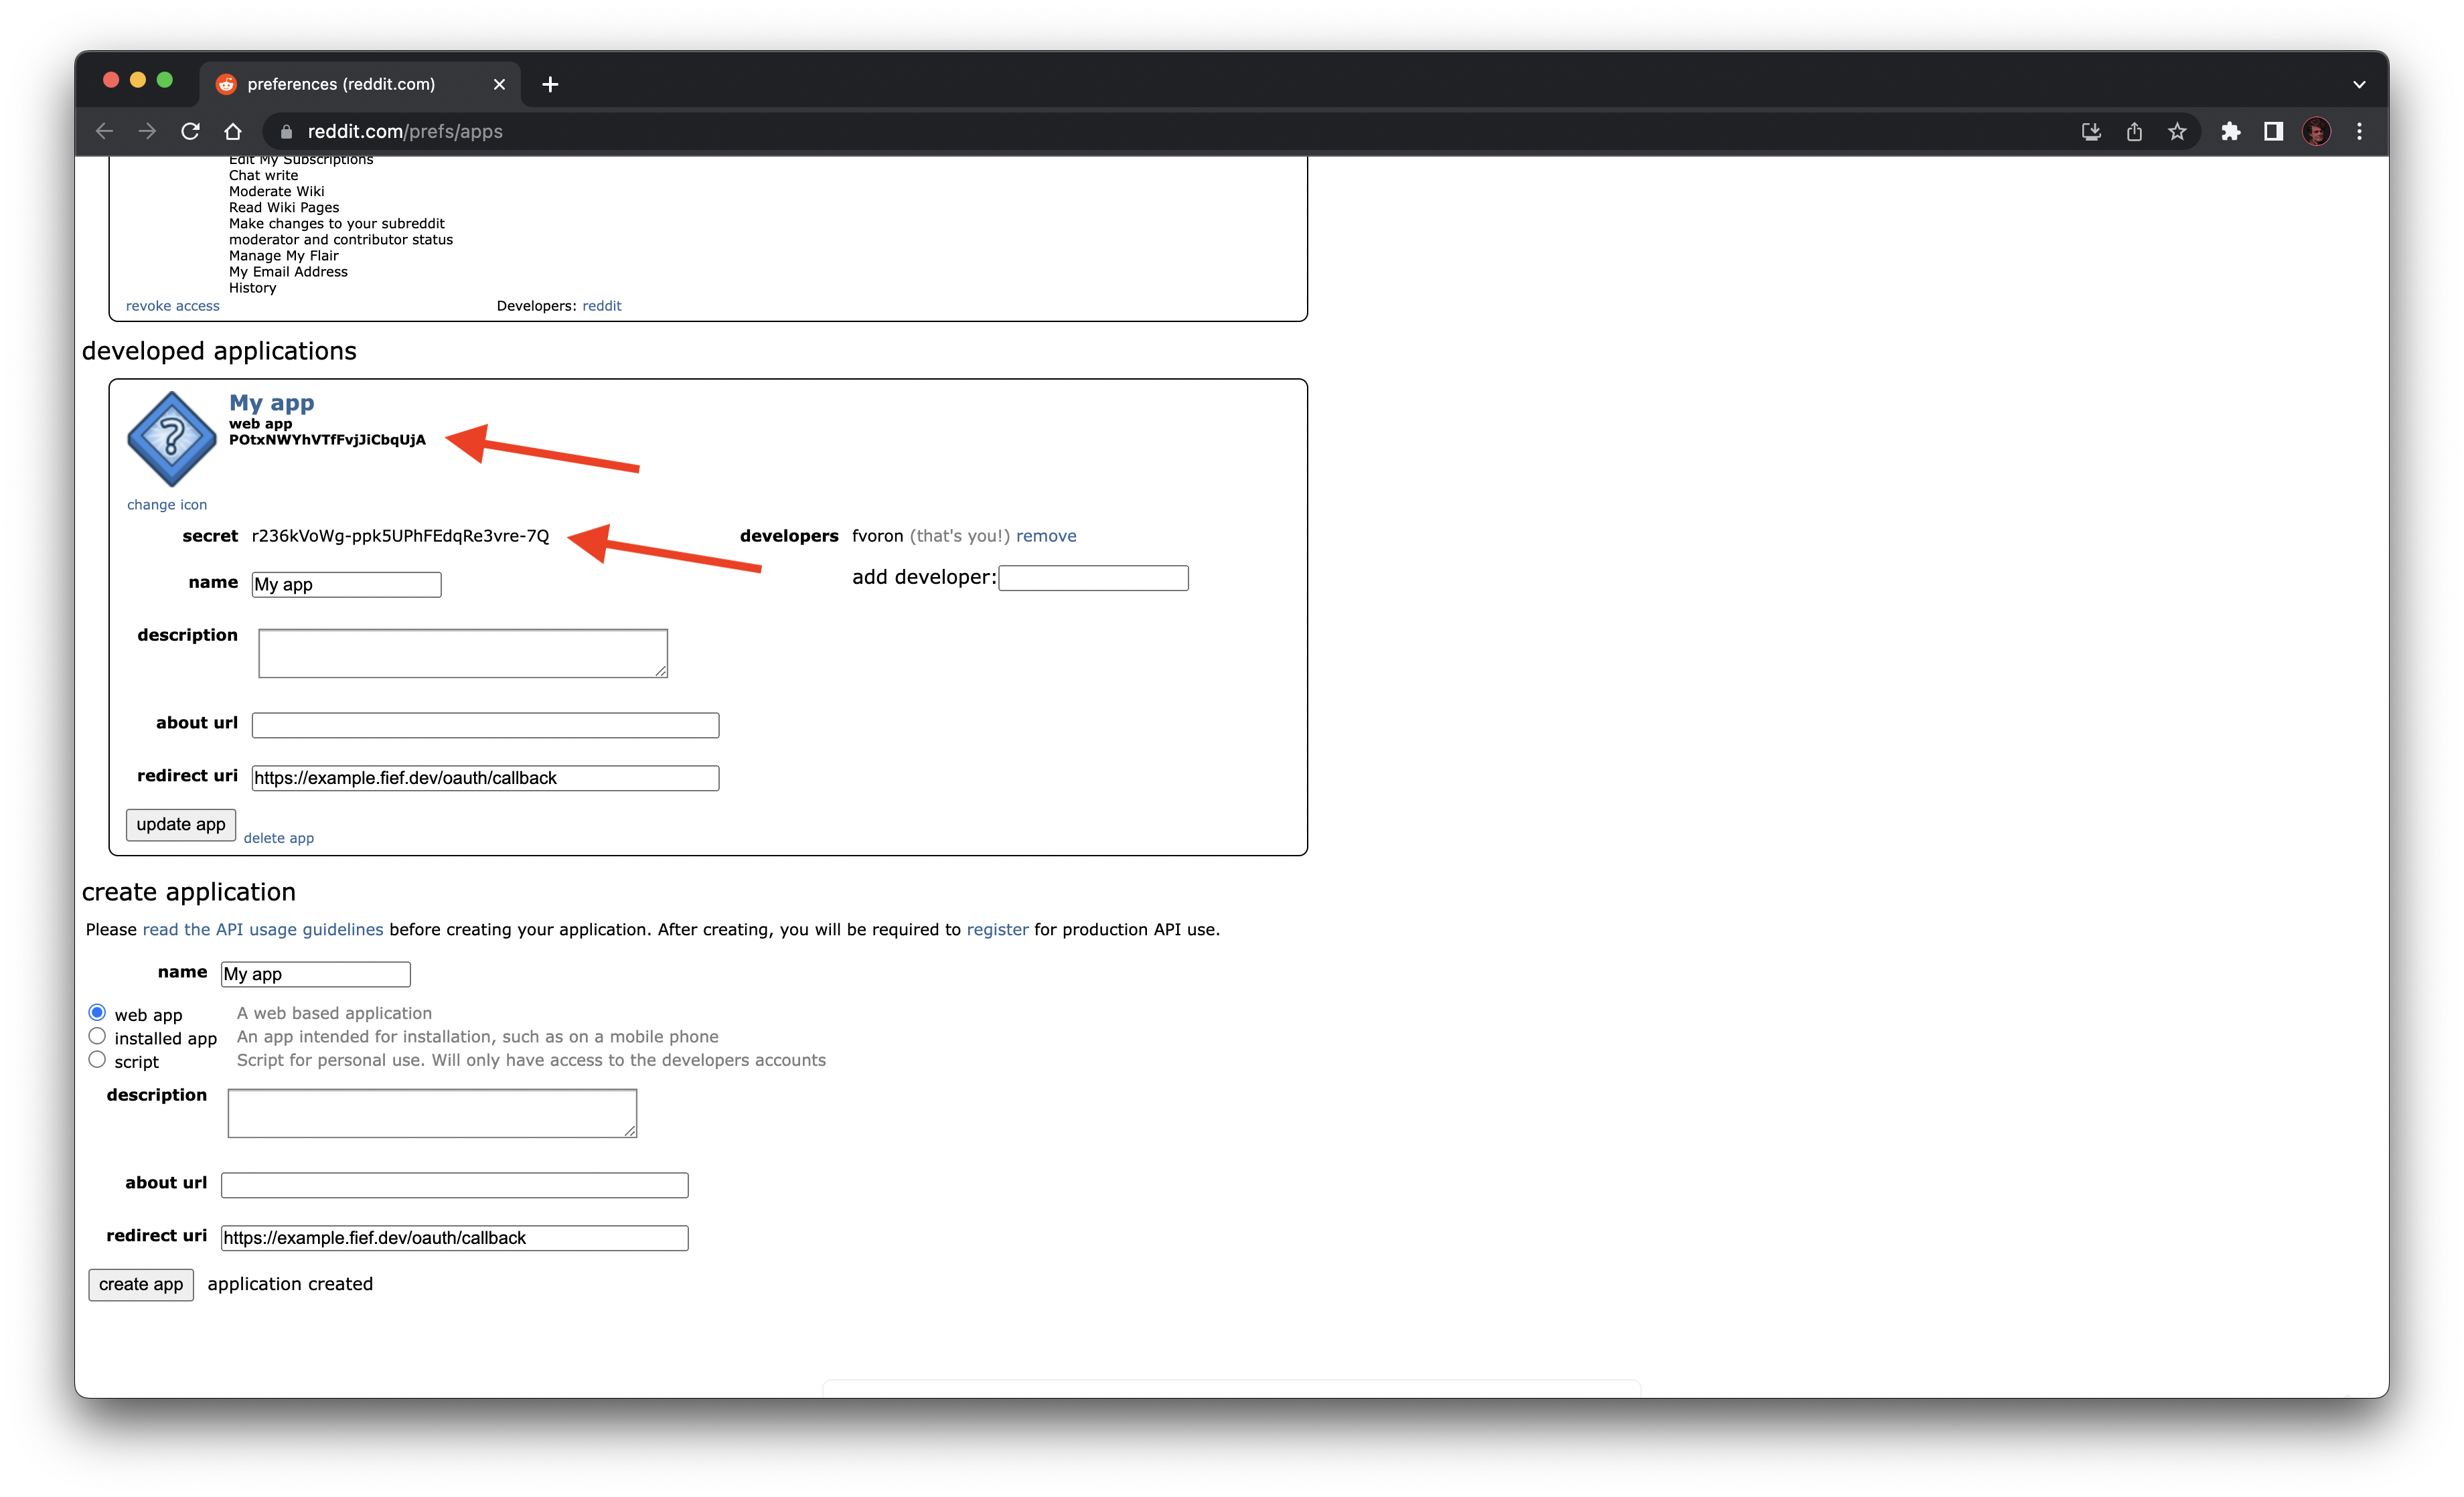The width and height of the screenshot is (2464, 1497).
Task: Click the share icon in the toolbar
Action: pyautogui.click(x=2135, y=131)
